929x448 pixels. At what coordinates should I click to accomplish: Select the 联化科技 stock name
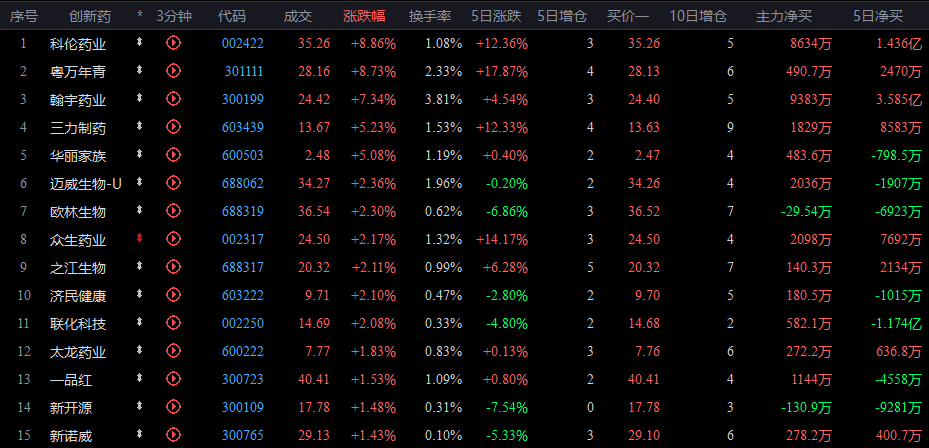pos(78,324)
